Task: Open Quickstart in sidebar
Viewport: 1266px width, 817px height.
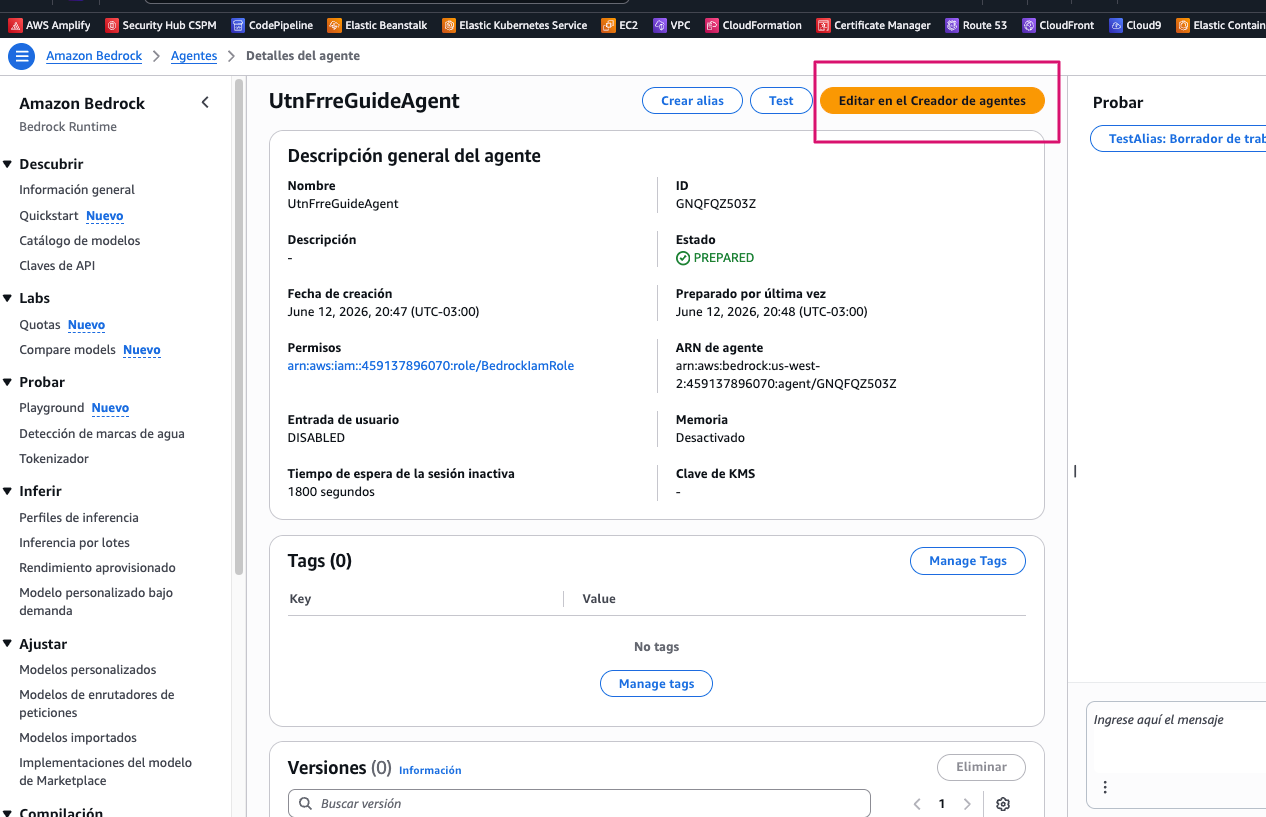Action: tap(51, 215)
